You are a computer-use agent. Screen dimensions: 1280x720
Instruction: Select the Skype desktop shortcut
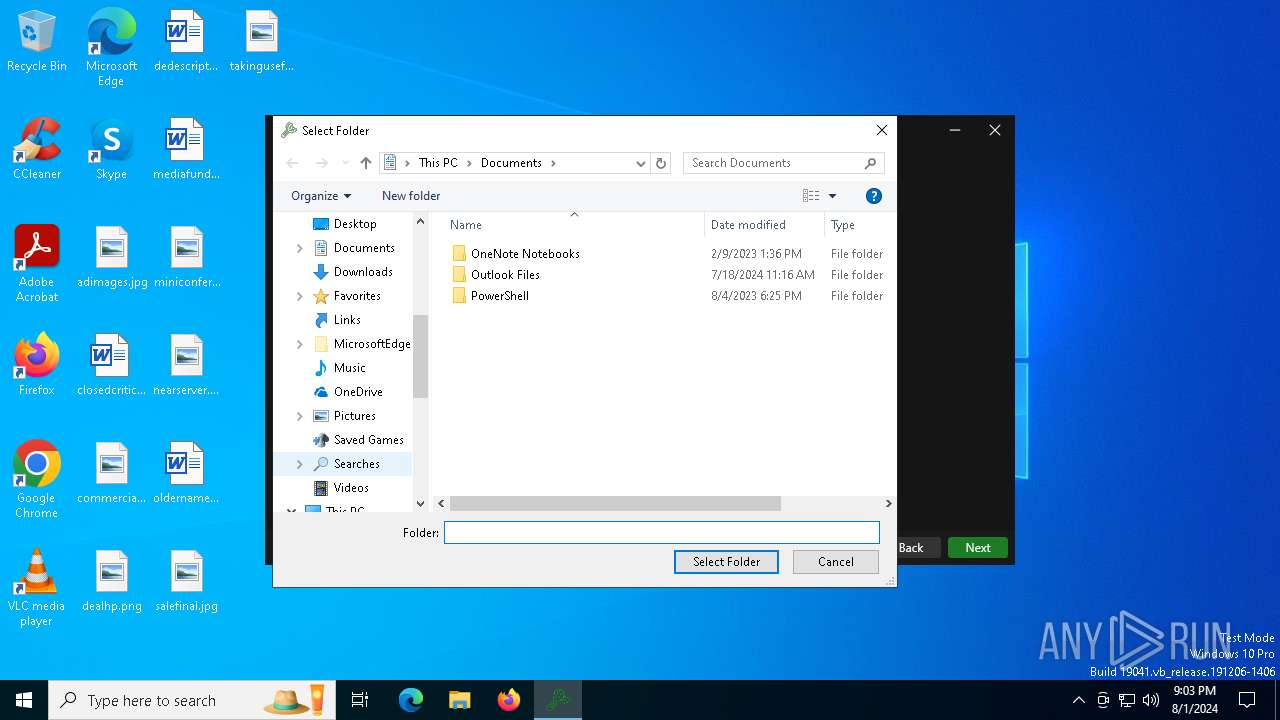click(111, 150)
